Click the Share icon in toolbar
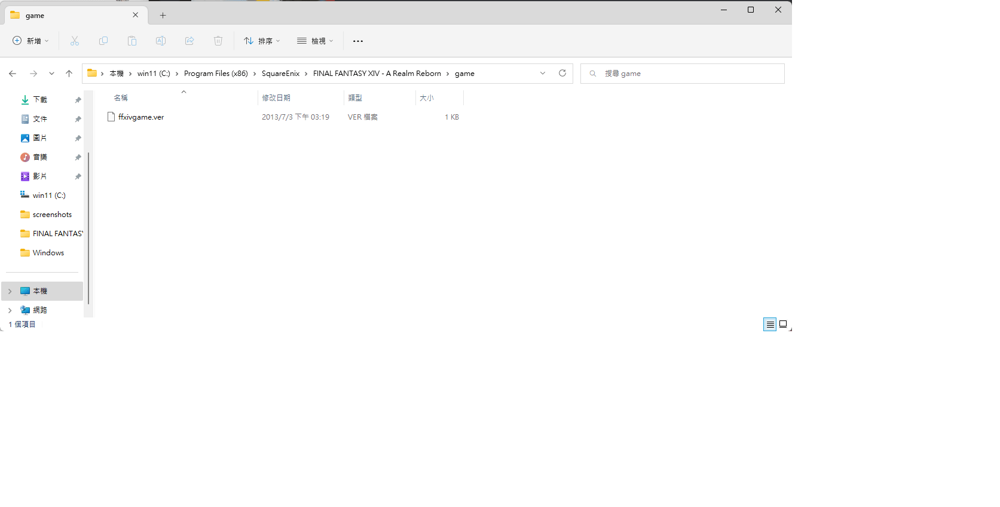The height and width of the screenshot is (507, 1000). click(189, 41)
